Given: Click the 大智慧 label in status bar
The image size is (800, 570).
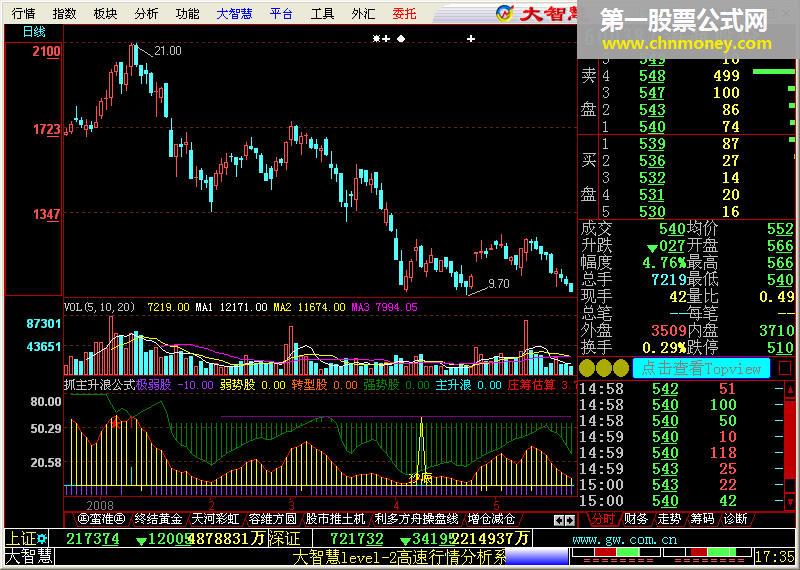Looking at the screenshot, I should [x=29, y=557].
